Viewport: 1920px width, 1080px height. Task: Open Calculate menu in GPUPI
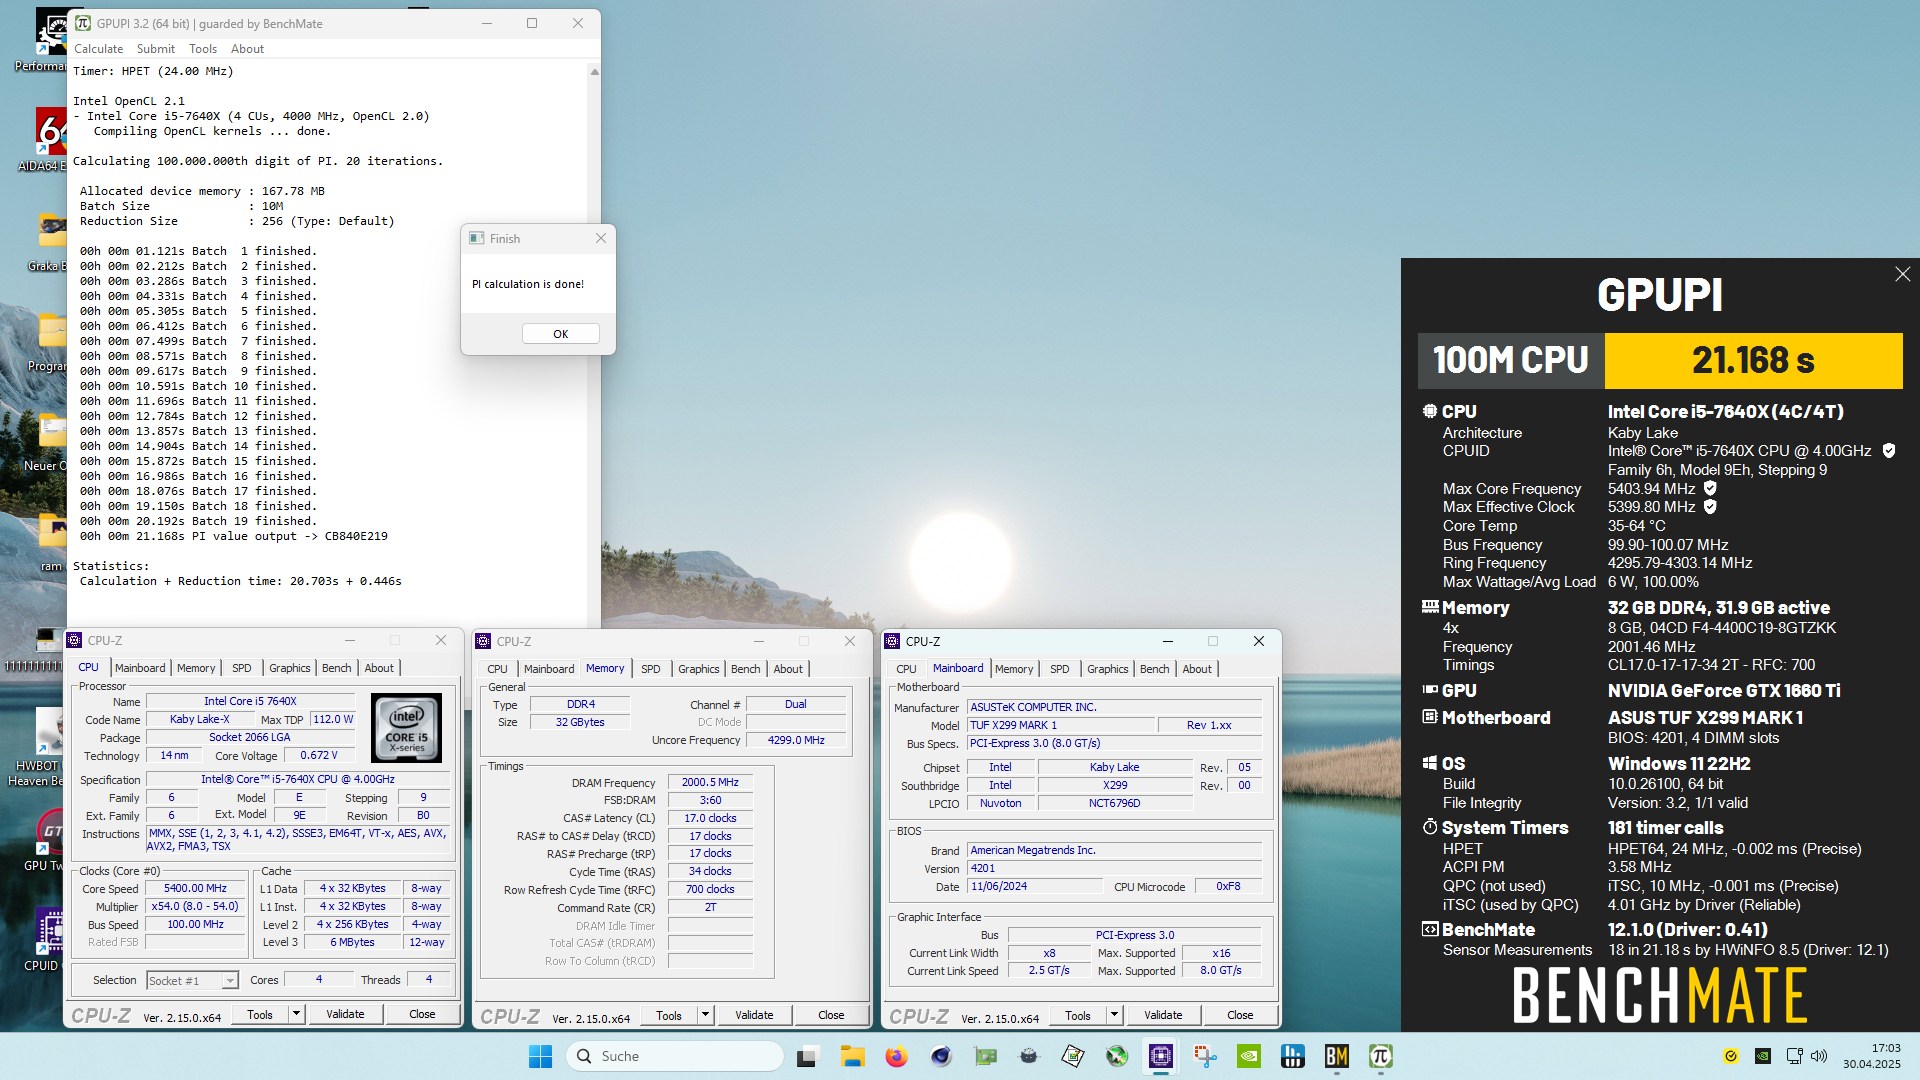[98, 49]
